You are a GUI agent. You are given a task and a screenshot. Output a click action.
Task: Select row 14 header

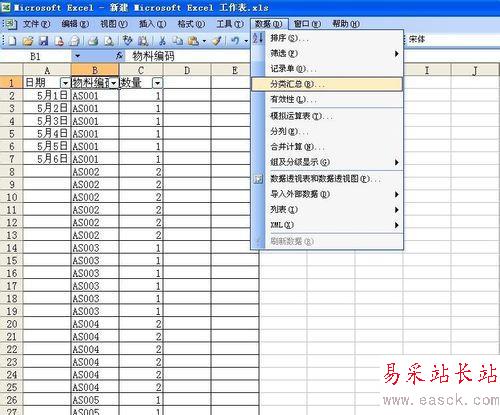tap(12, 248)
